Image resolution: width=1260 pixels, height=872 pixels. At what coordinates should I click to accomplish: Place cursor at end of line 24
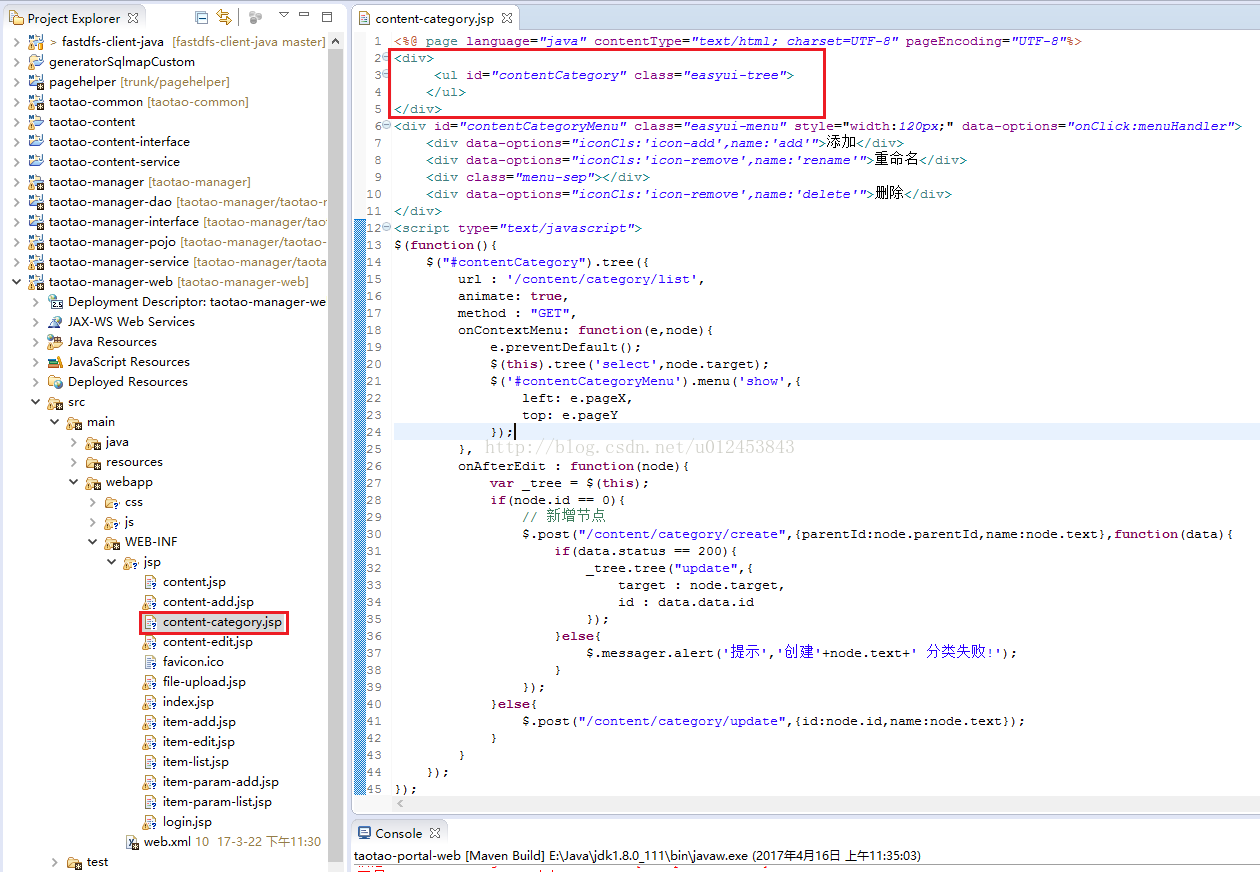click(516, 432)
